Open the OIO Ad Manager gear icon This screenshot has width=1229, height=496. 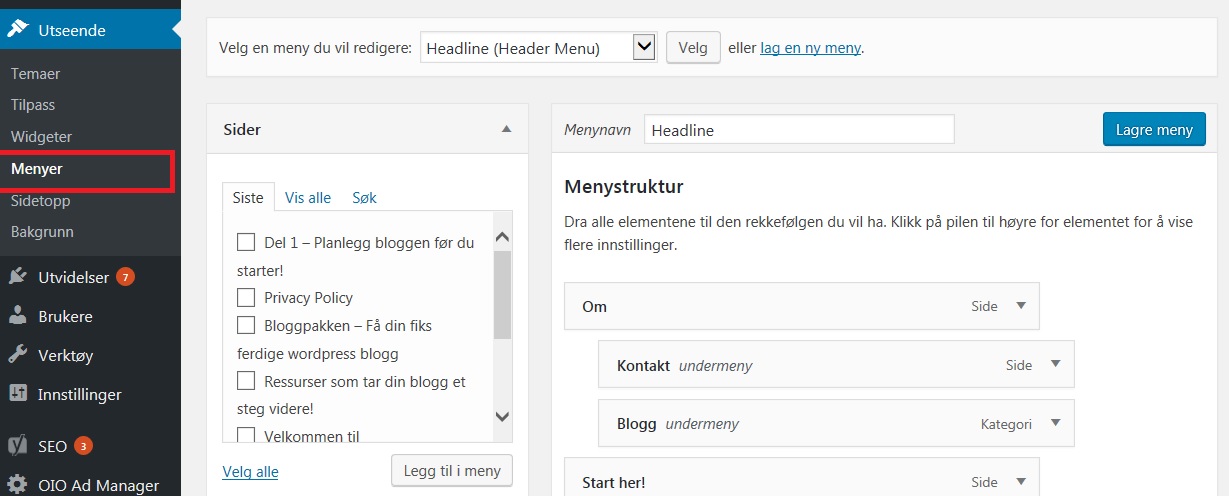pos(18,485)
